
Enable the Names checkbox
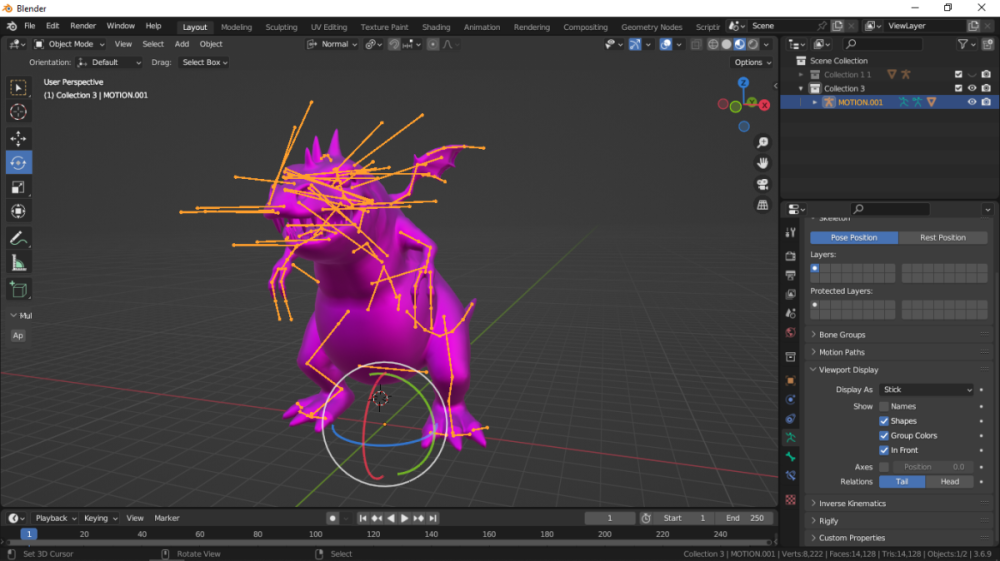point(884,406)
